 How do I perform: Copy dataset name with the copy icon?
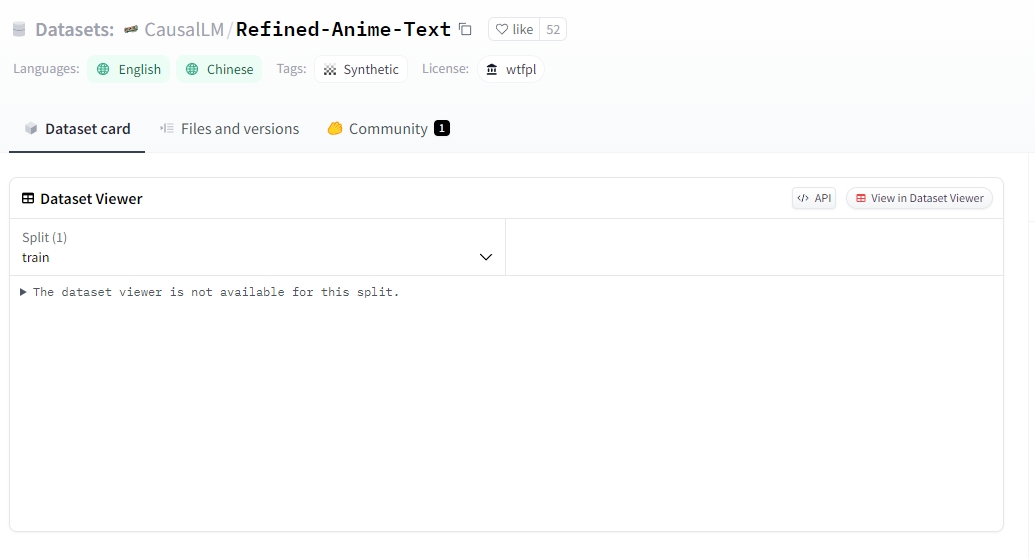pyautogui.click(x=465, y=29)
